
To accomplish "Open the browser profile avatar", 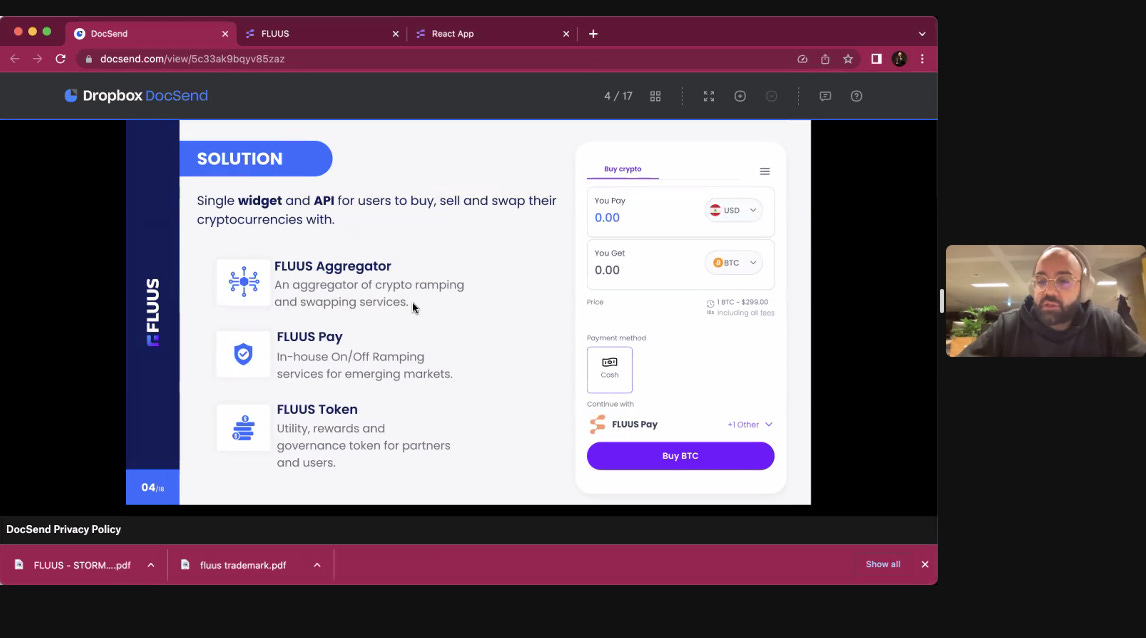I will 899,58.
